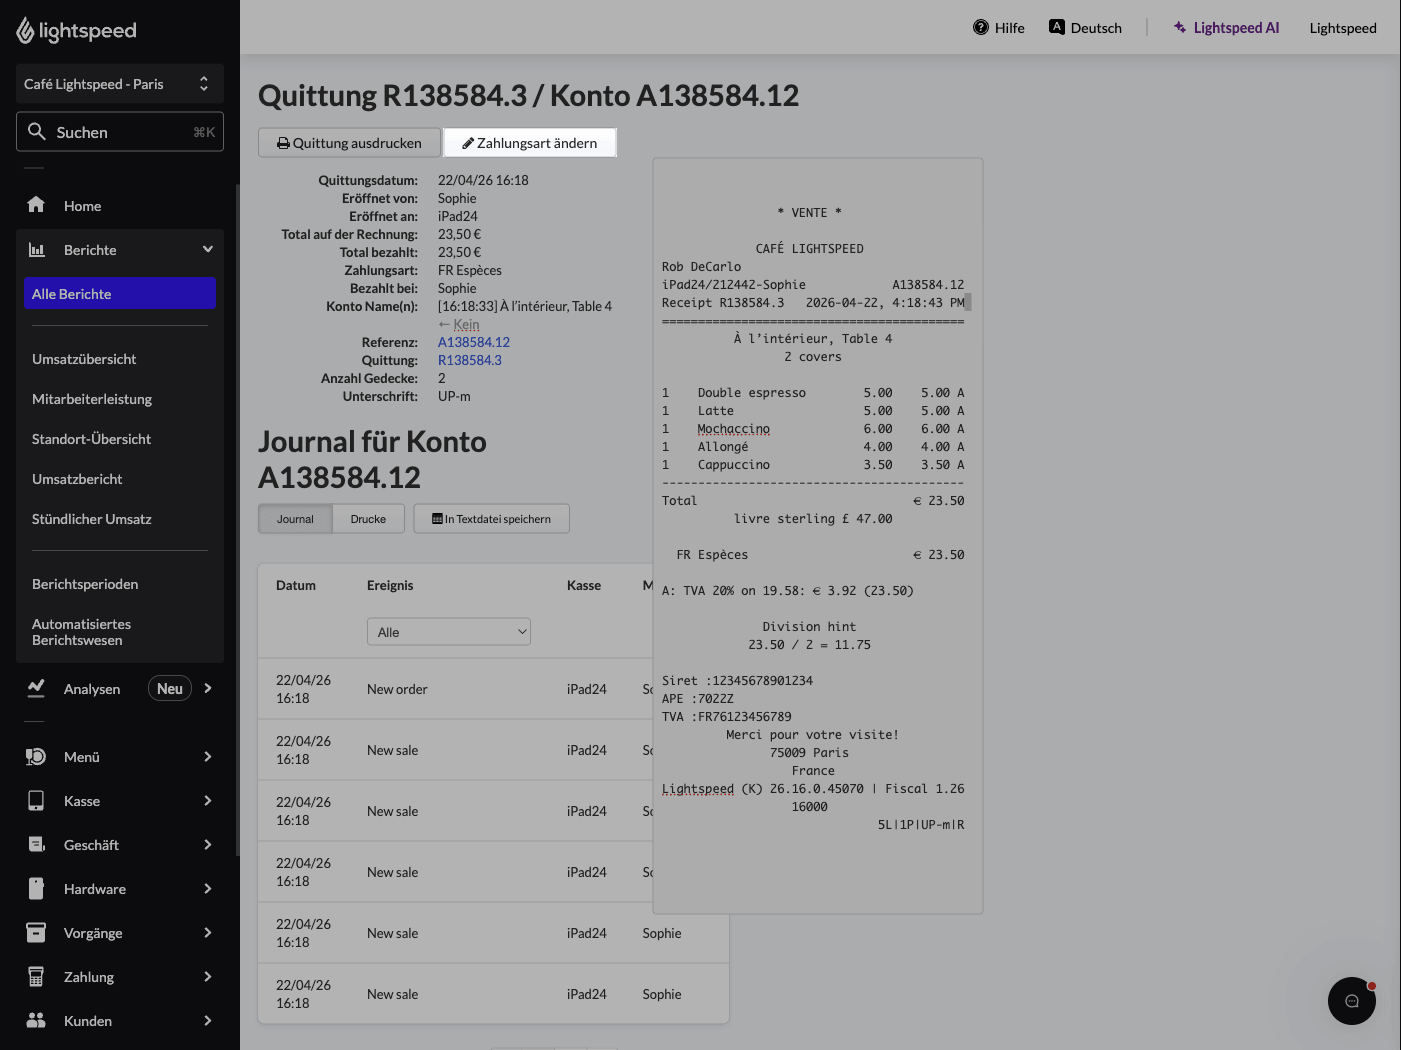Click the Hardware device icon

click(x=36, y=888)
